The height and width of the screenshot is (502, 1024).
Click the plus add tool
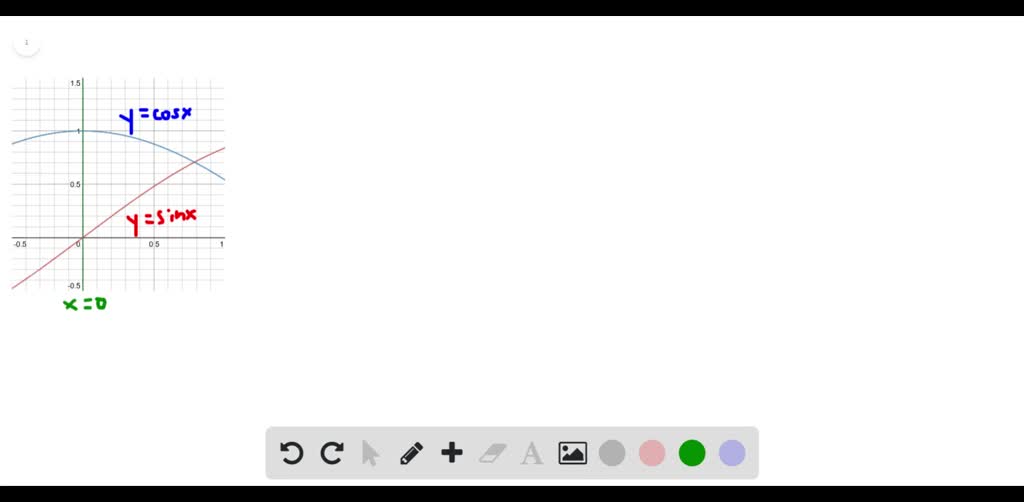click(452, 452)
